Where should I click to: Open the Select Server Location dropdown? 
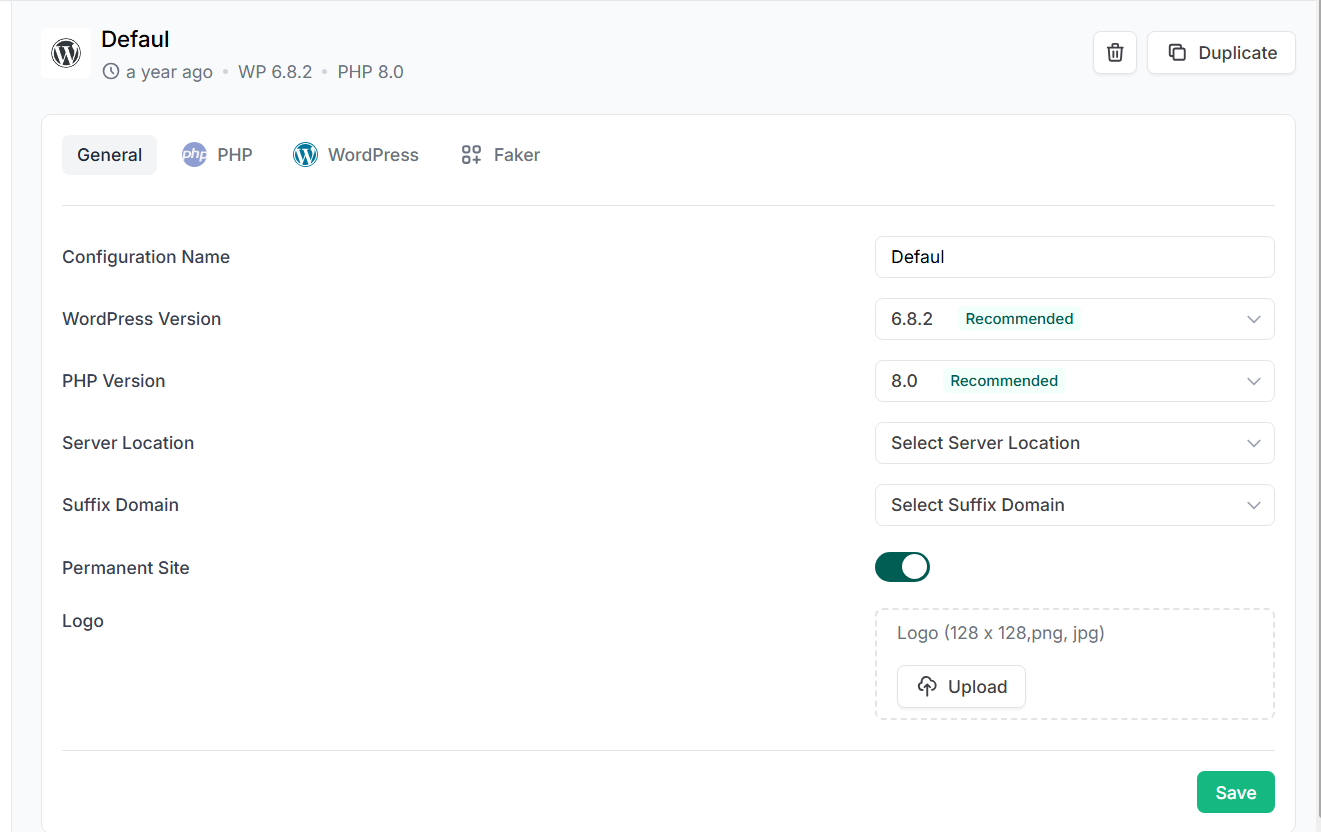tap(1074, 443)
